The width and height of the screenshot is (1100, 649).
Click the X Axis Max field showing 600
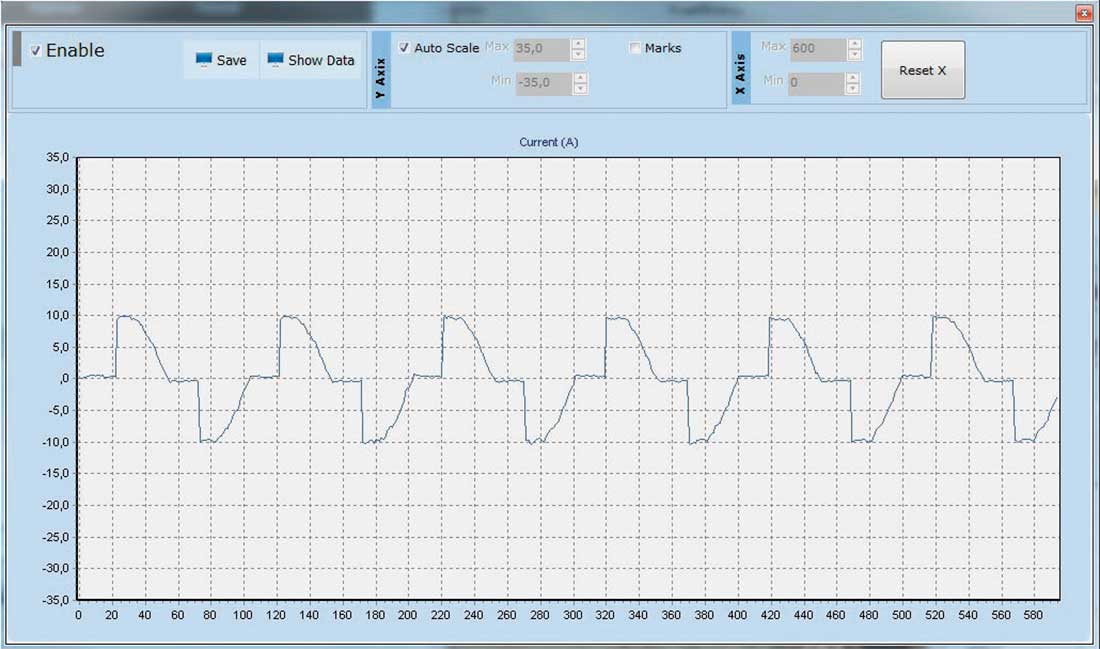818,49
